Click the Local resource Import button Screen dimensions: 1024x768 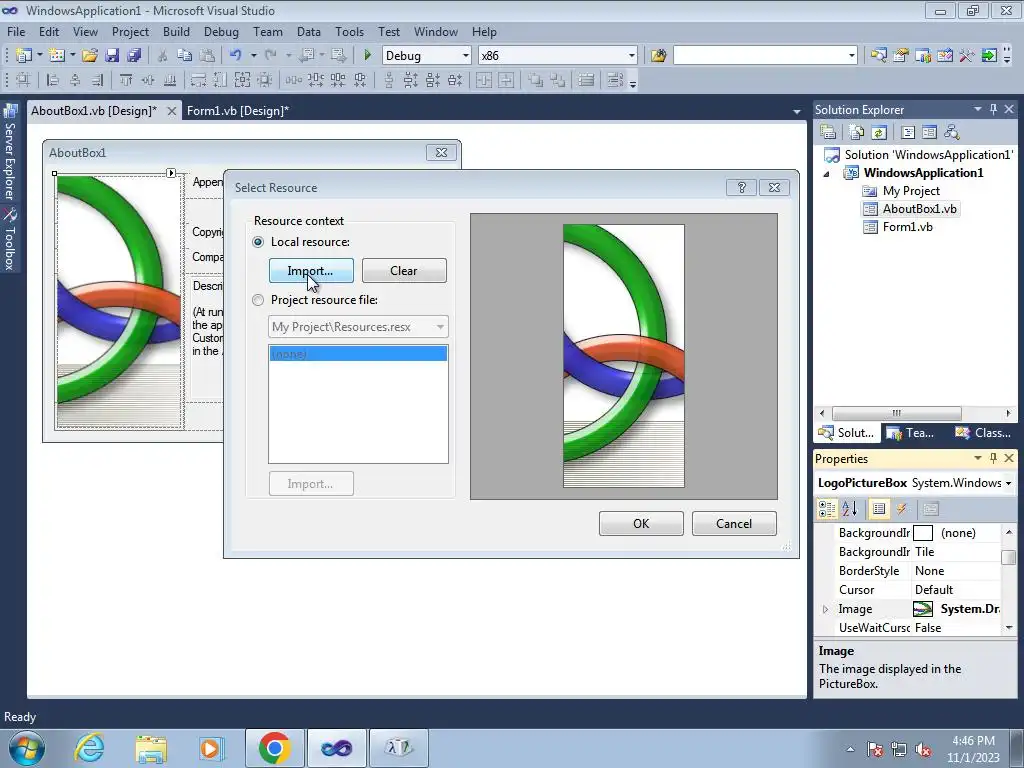311,270
